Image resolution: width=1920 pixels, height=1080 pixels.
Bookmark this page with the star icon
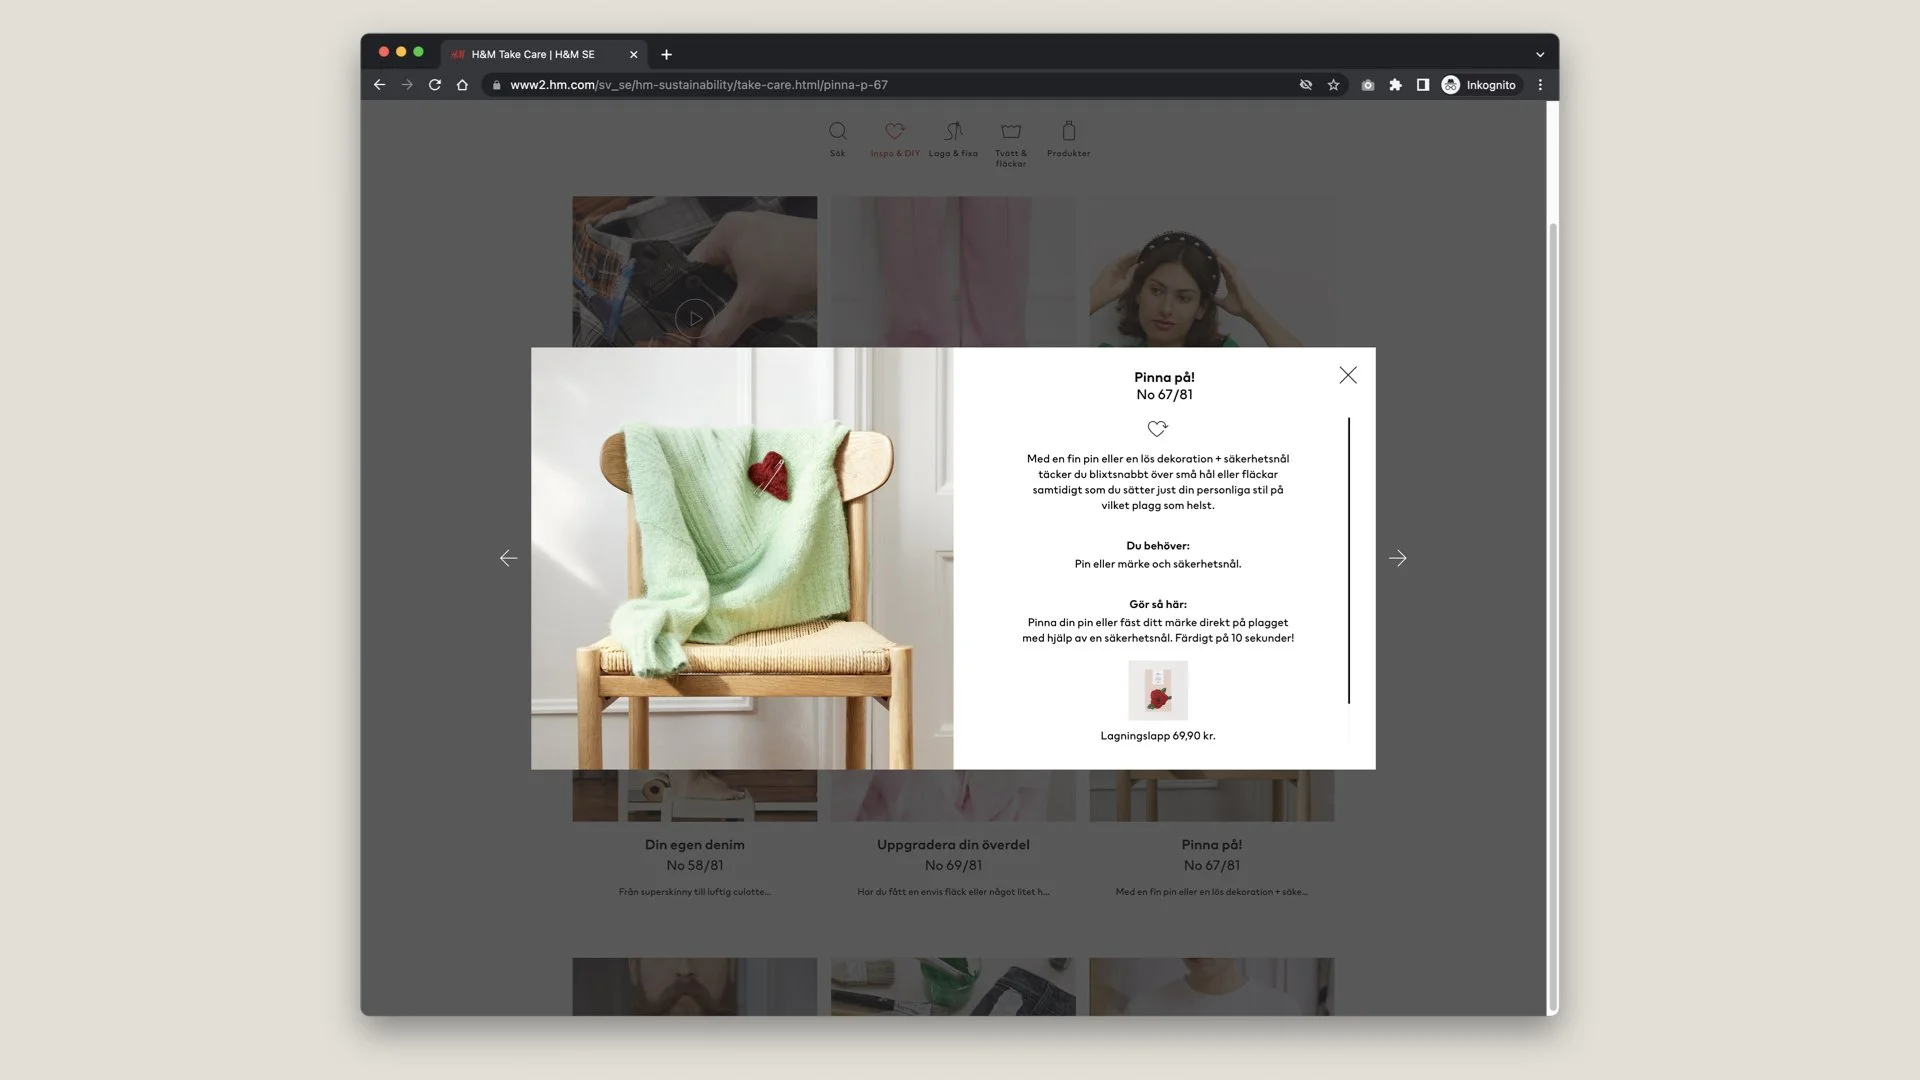coord(1333,85)
